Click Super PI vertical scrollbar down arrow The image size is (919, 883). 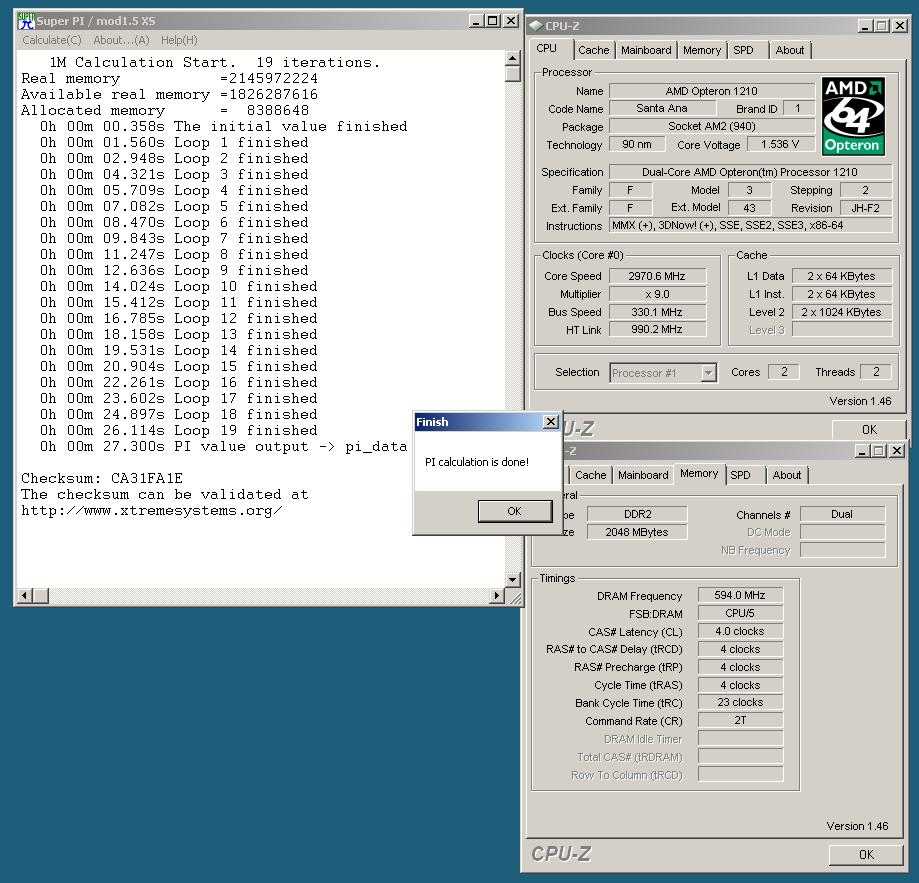click(x=512, y=579)
